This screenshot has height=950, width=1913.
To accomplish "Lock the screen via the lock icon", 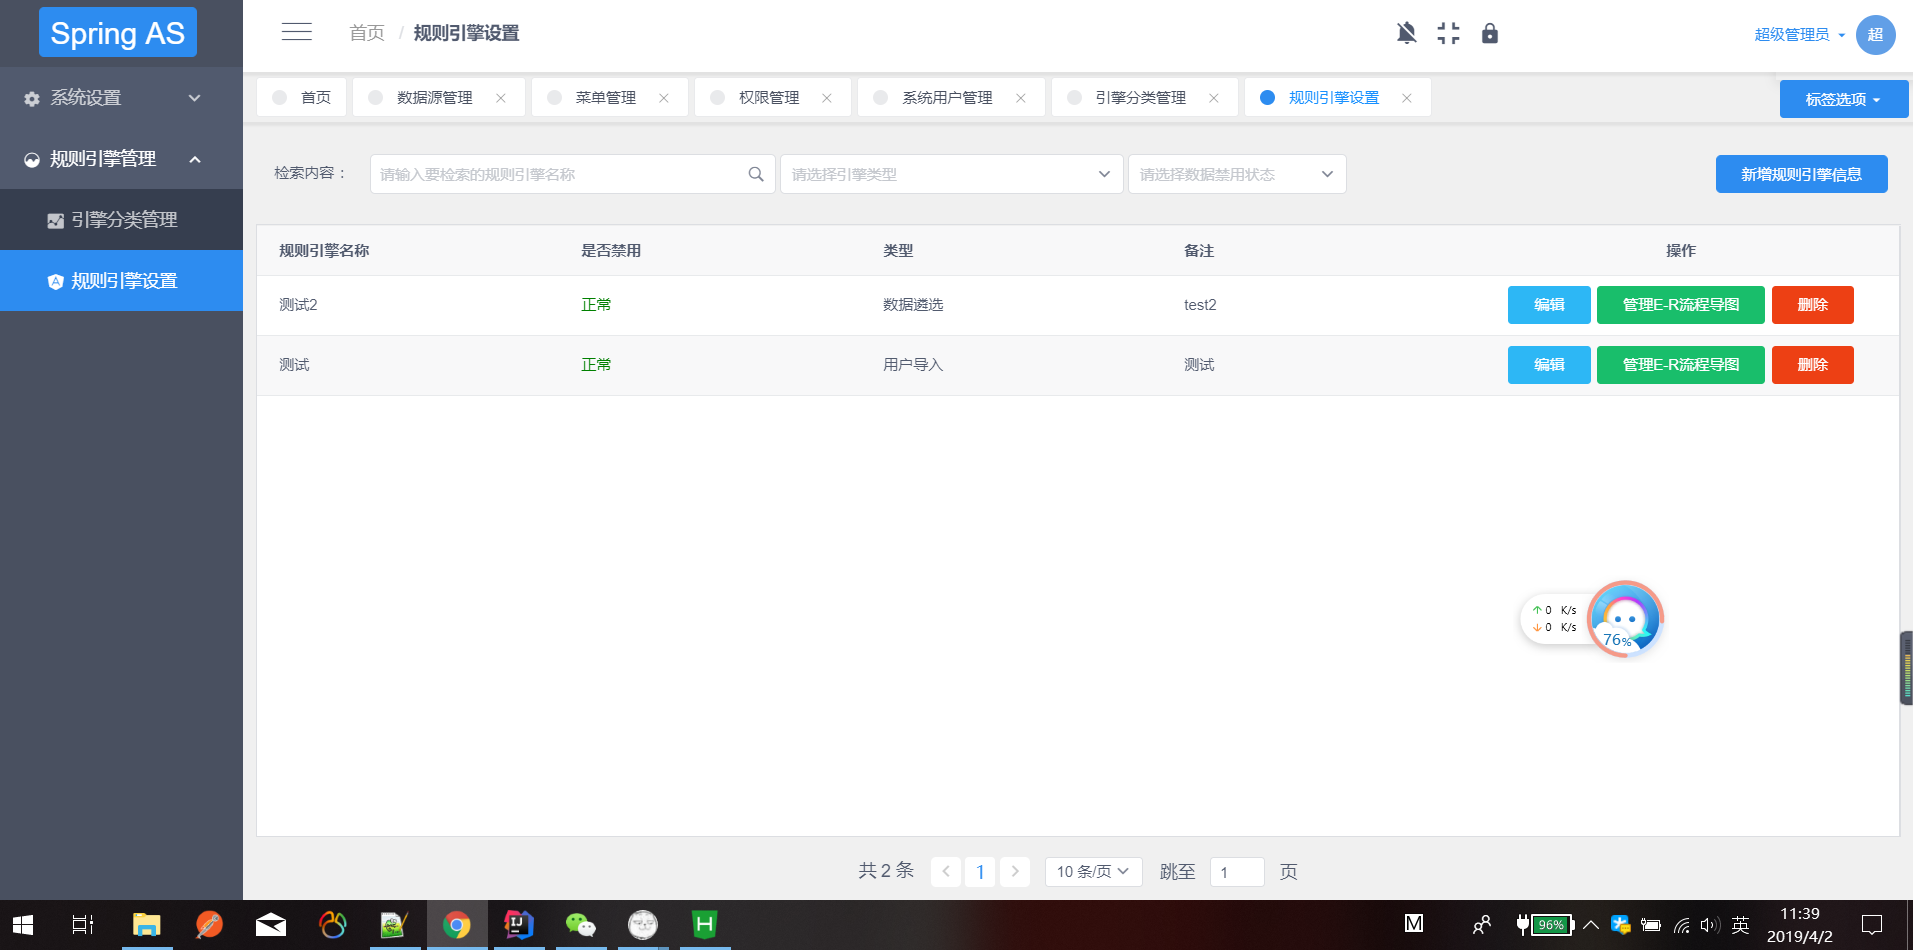I will [1489, 33].
